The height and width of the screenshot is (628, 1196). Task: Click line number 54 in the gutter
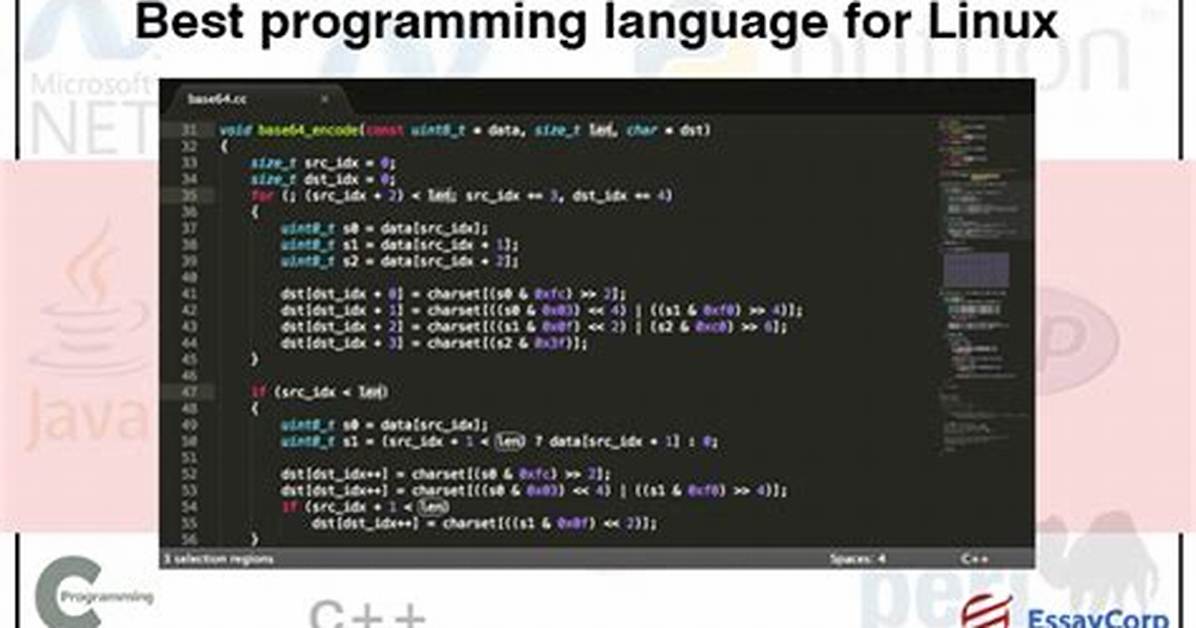coord(188,507)
